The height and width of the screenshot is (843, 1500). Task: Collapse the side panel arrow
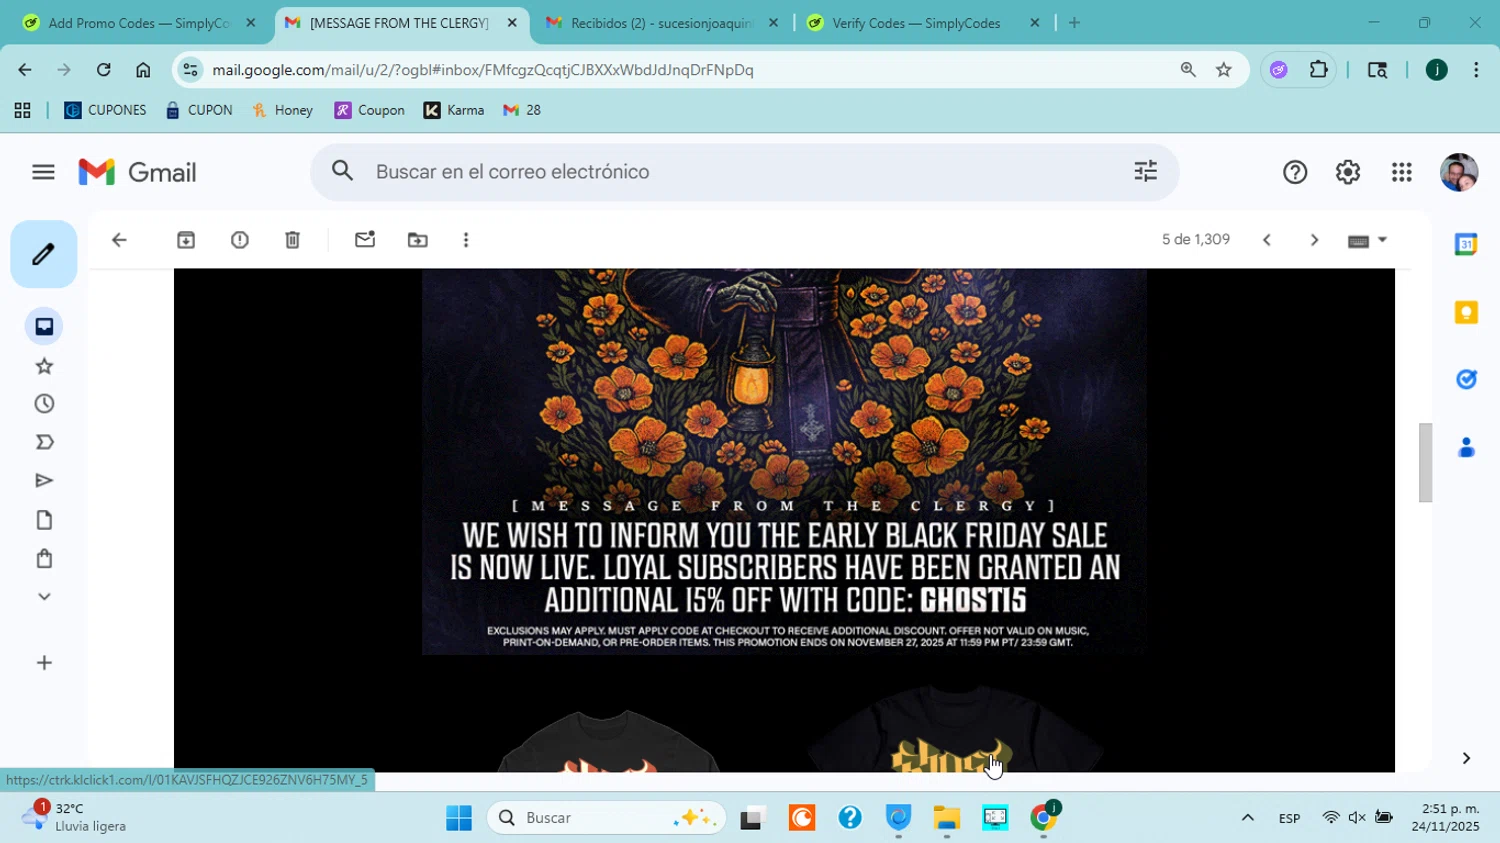click(x=1466, y=758)
